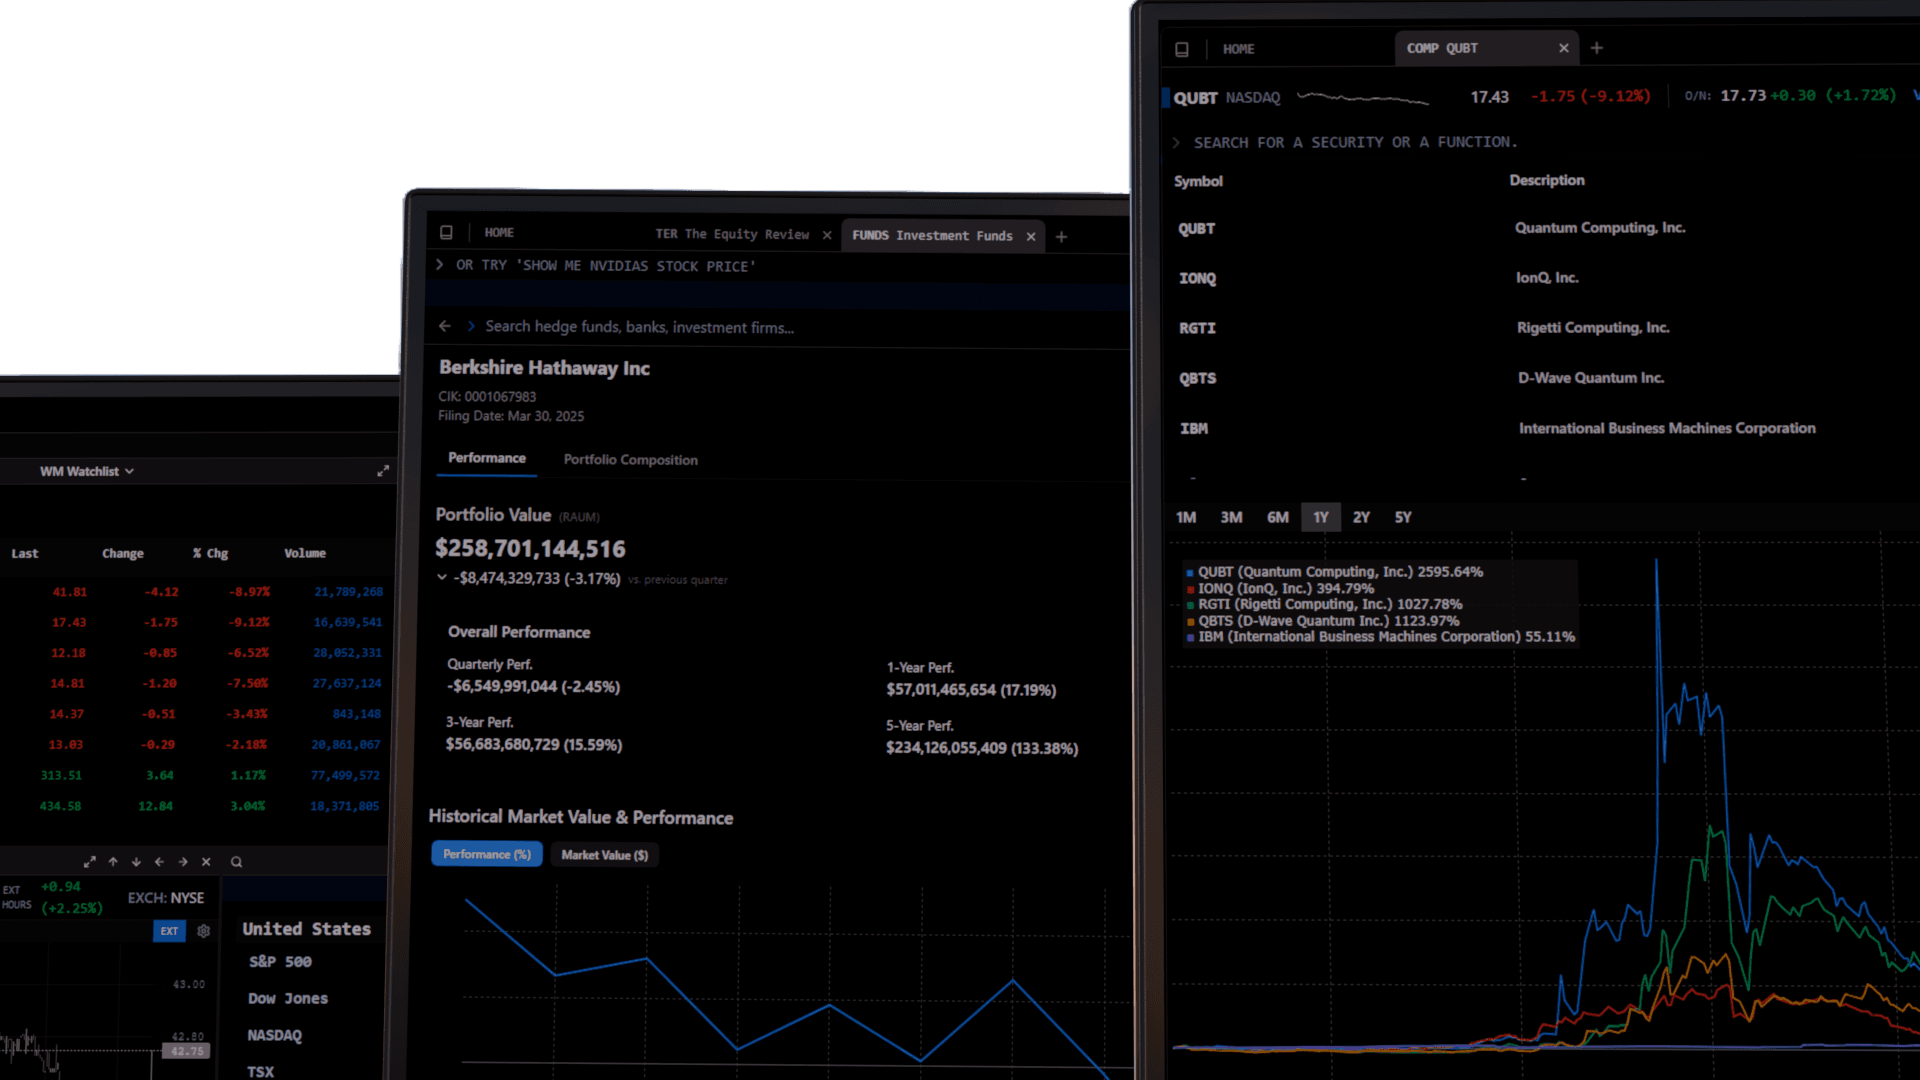Click the left arrow icon in left toolbar
Viewport: 1920px width, 1080px height.
159,862
